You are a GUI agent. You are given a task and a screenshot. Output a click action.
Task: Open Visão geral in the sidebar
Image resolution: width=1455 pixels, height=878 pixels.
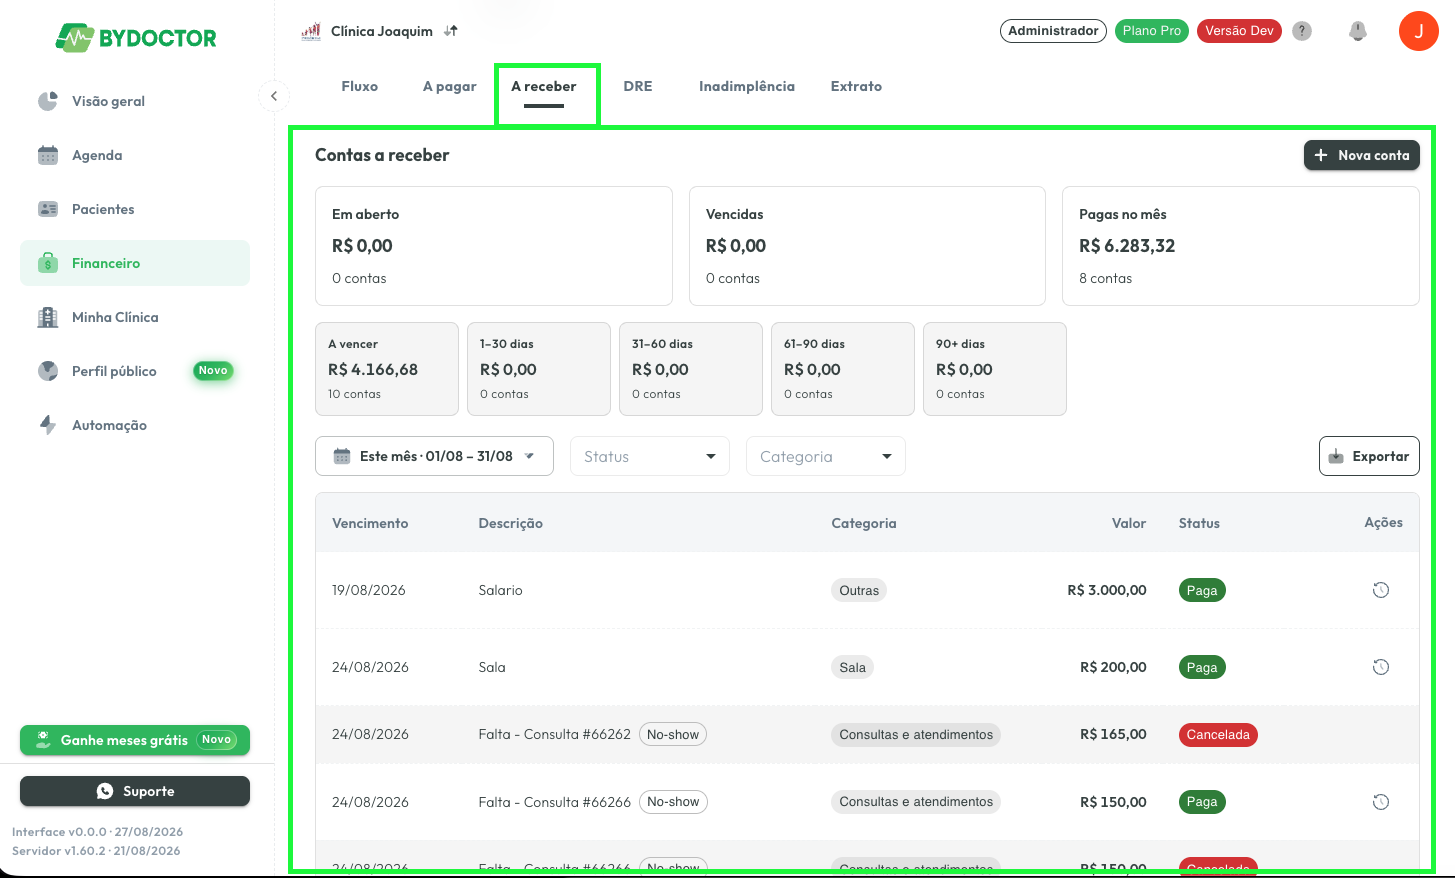pyautogui.click(x=135, y=101)
